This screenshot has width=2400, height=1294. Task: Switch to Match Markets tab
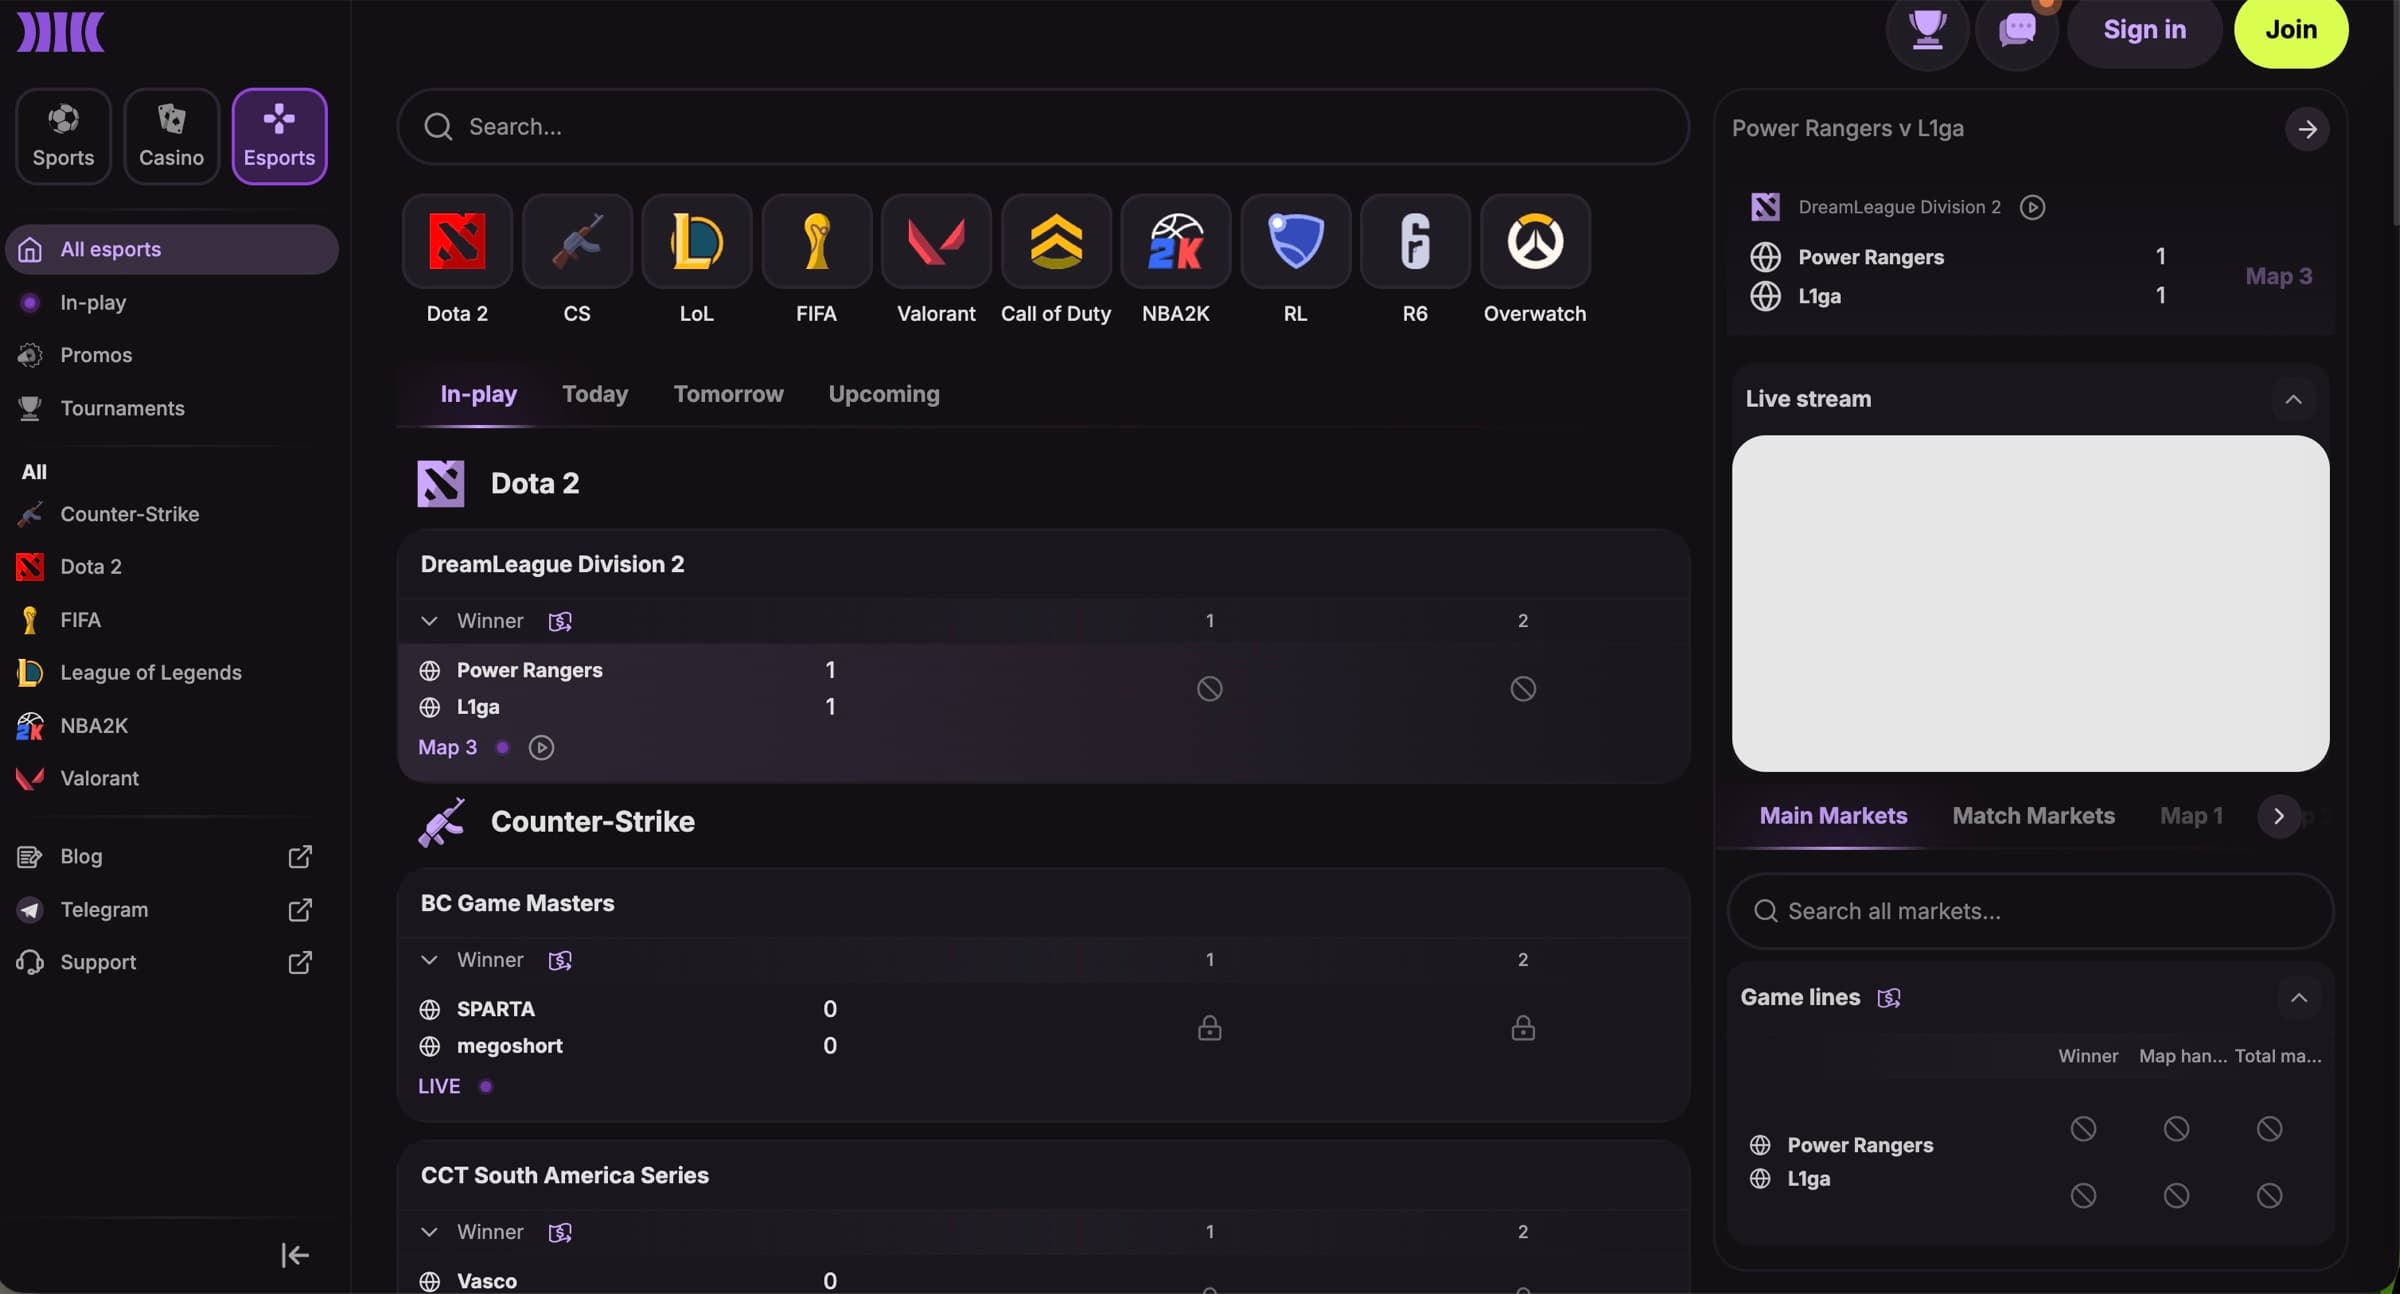click(x=2033, y=816)
